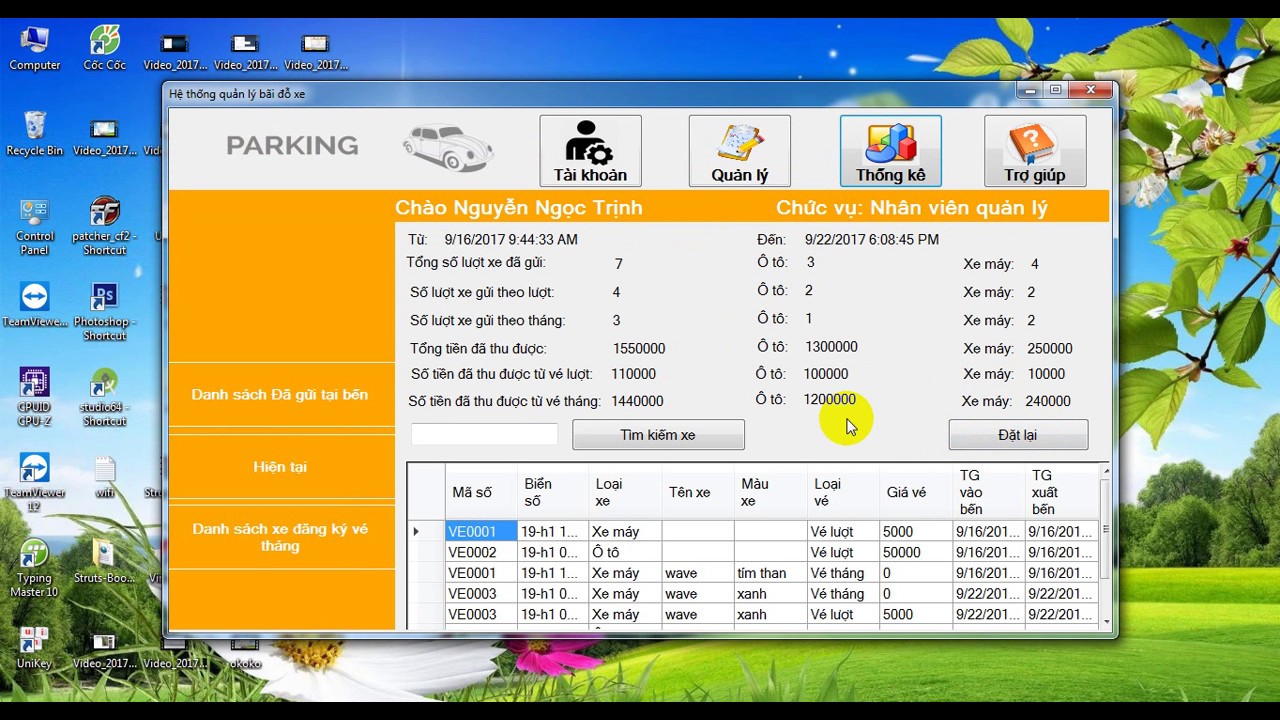Click the Tìm kiếm xe button
This screenshot has height=720, width=1280.
pos(658,435)
